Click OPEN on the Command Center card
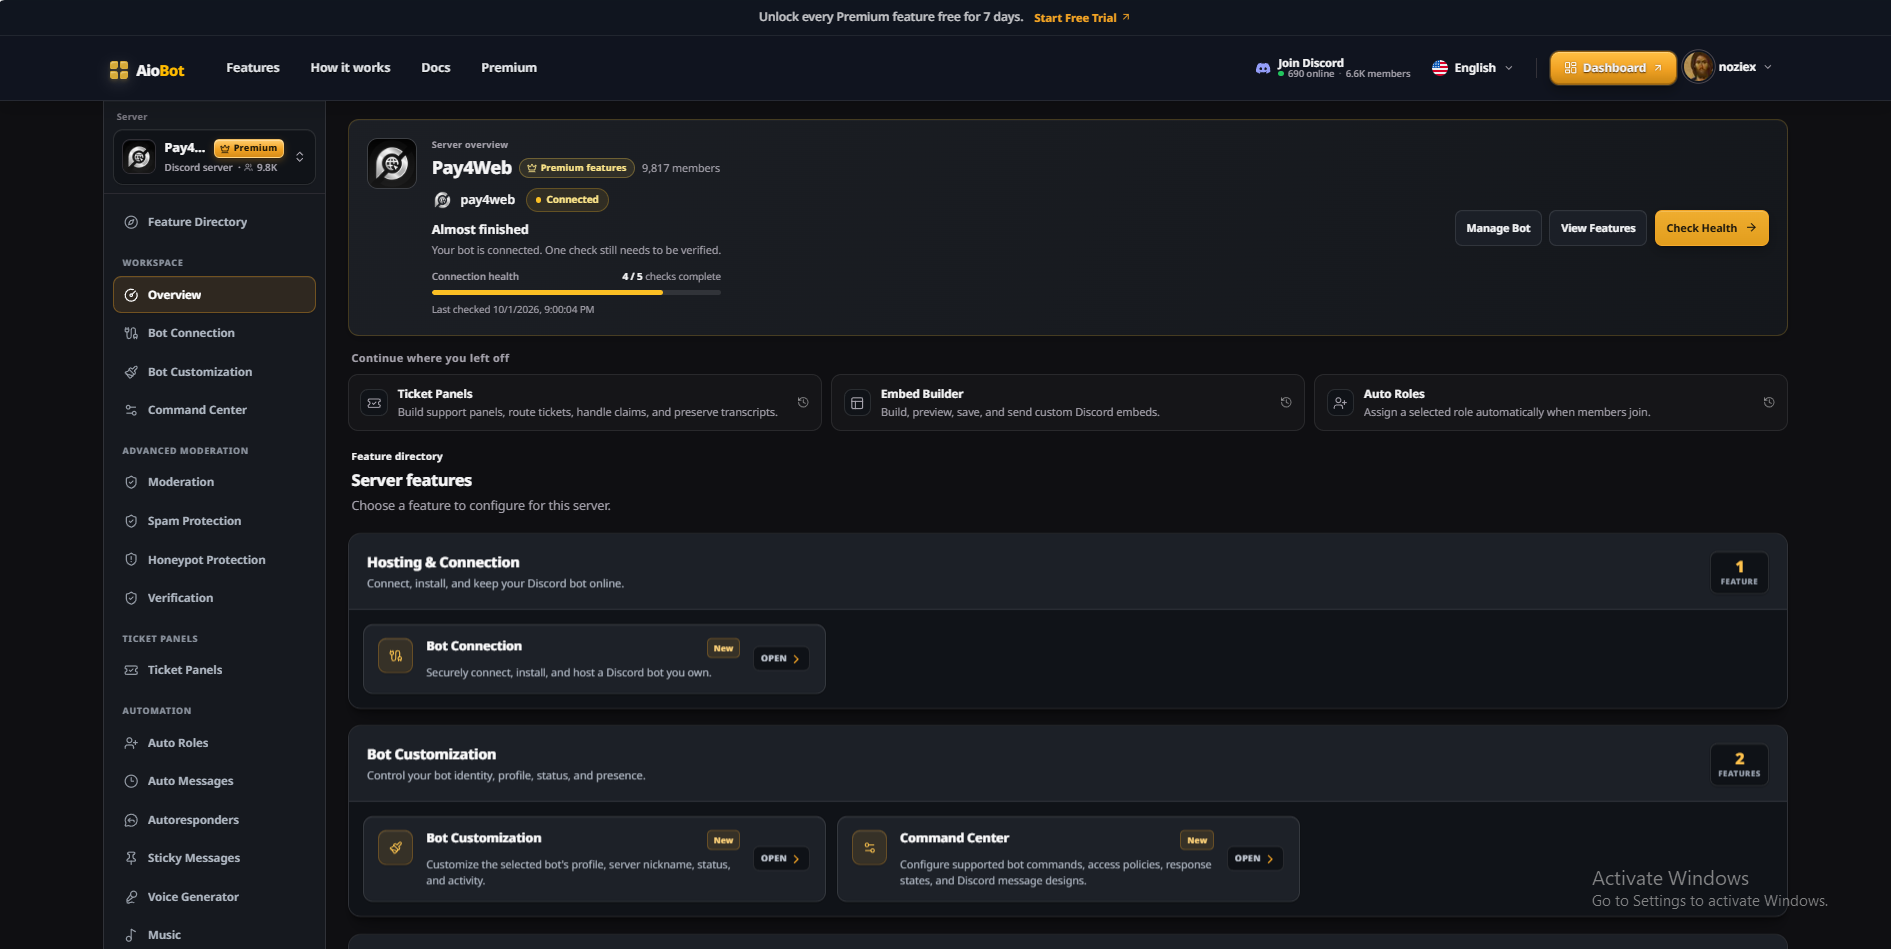1891x949 pixels. point(1254,859)
